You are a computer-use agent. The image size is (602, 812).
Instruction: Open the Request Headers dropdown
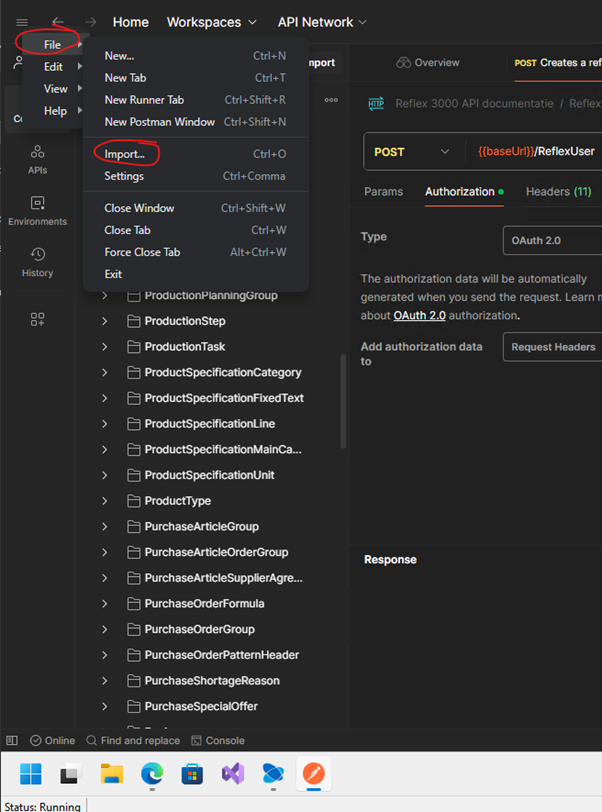click(552, 347)
